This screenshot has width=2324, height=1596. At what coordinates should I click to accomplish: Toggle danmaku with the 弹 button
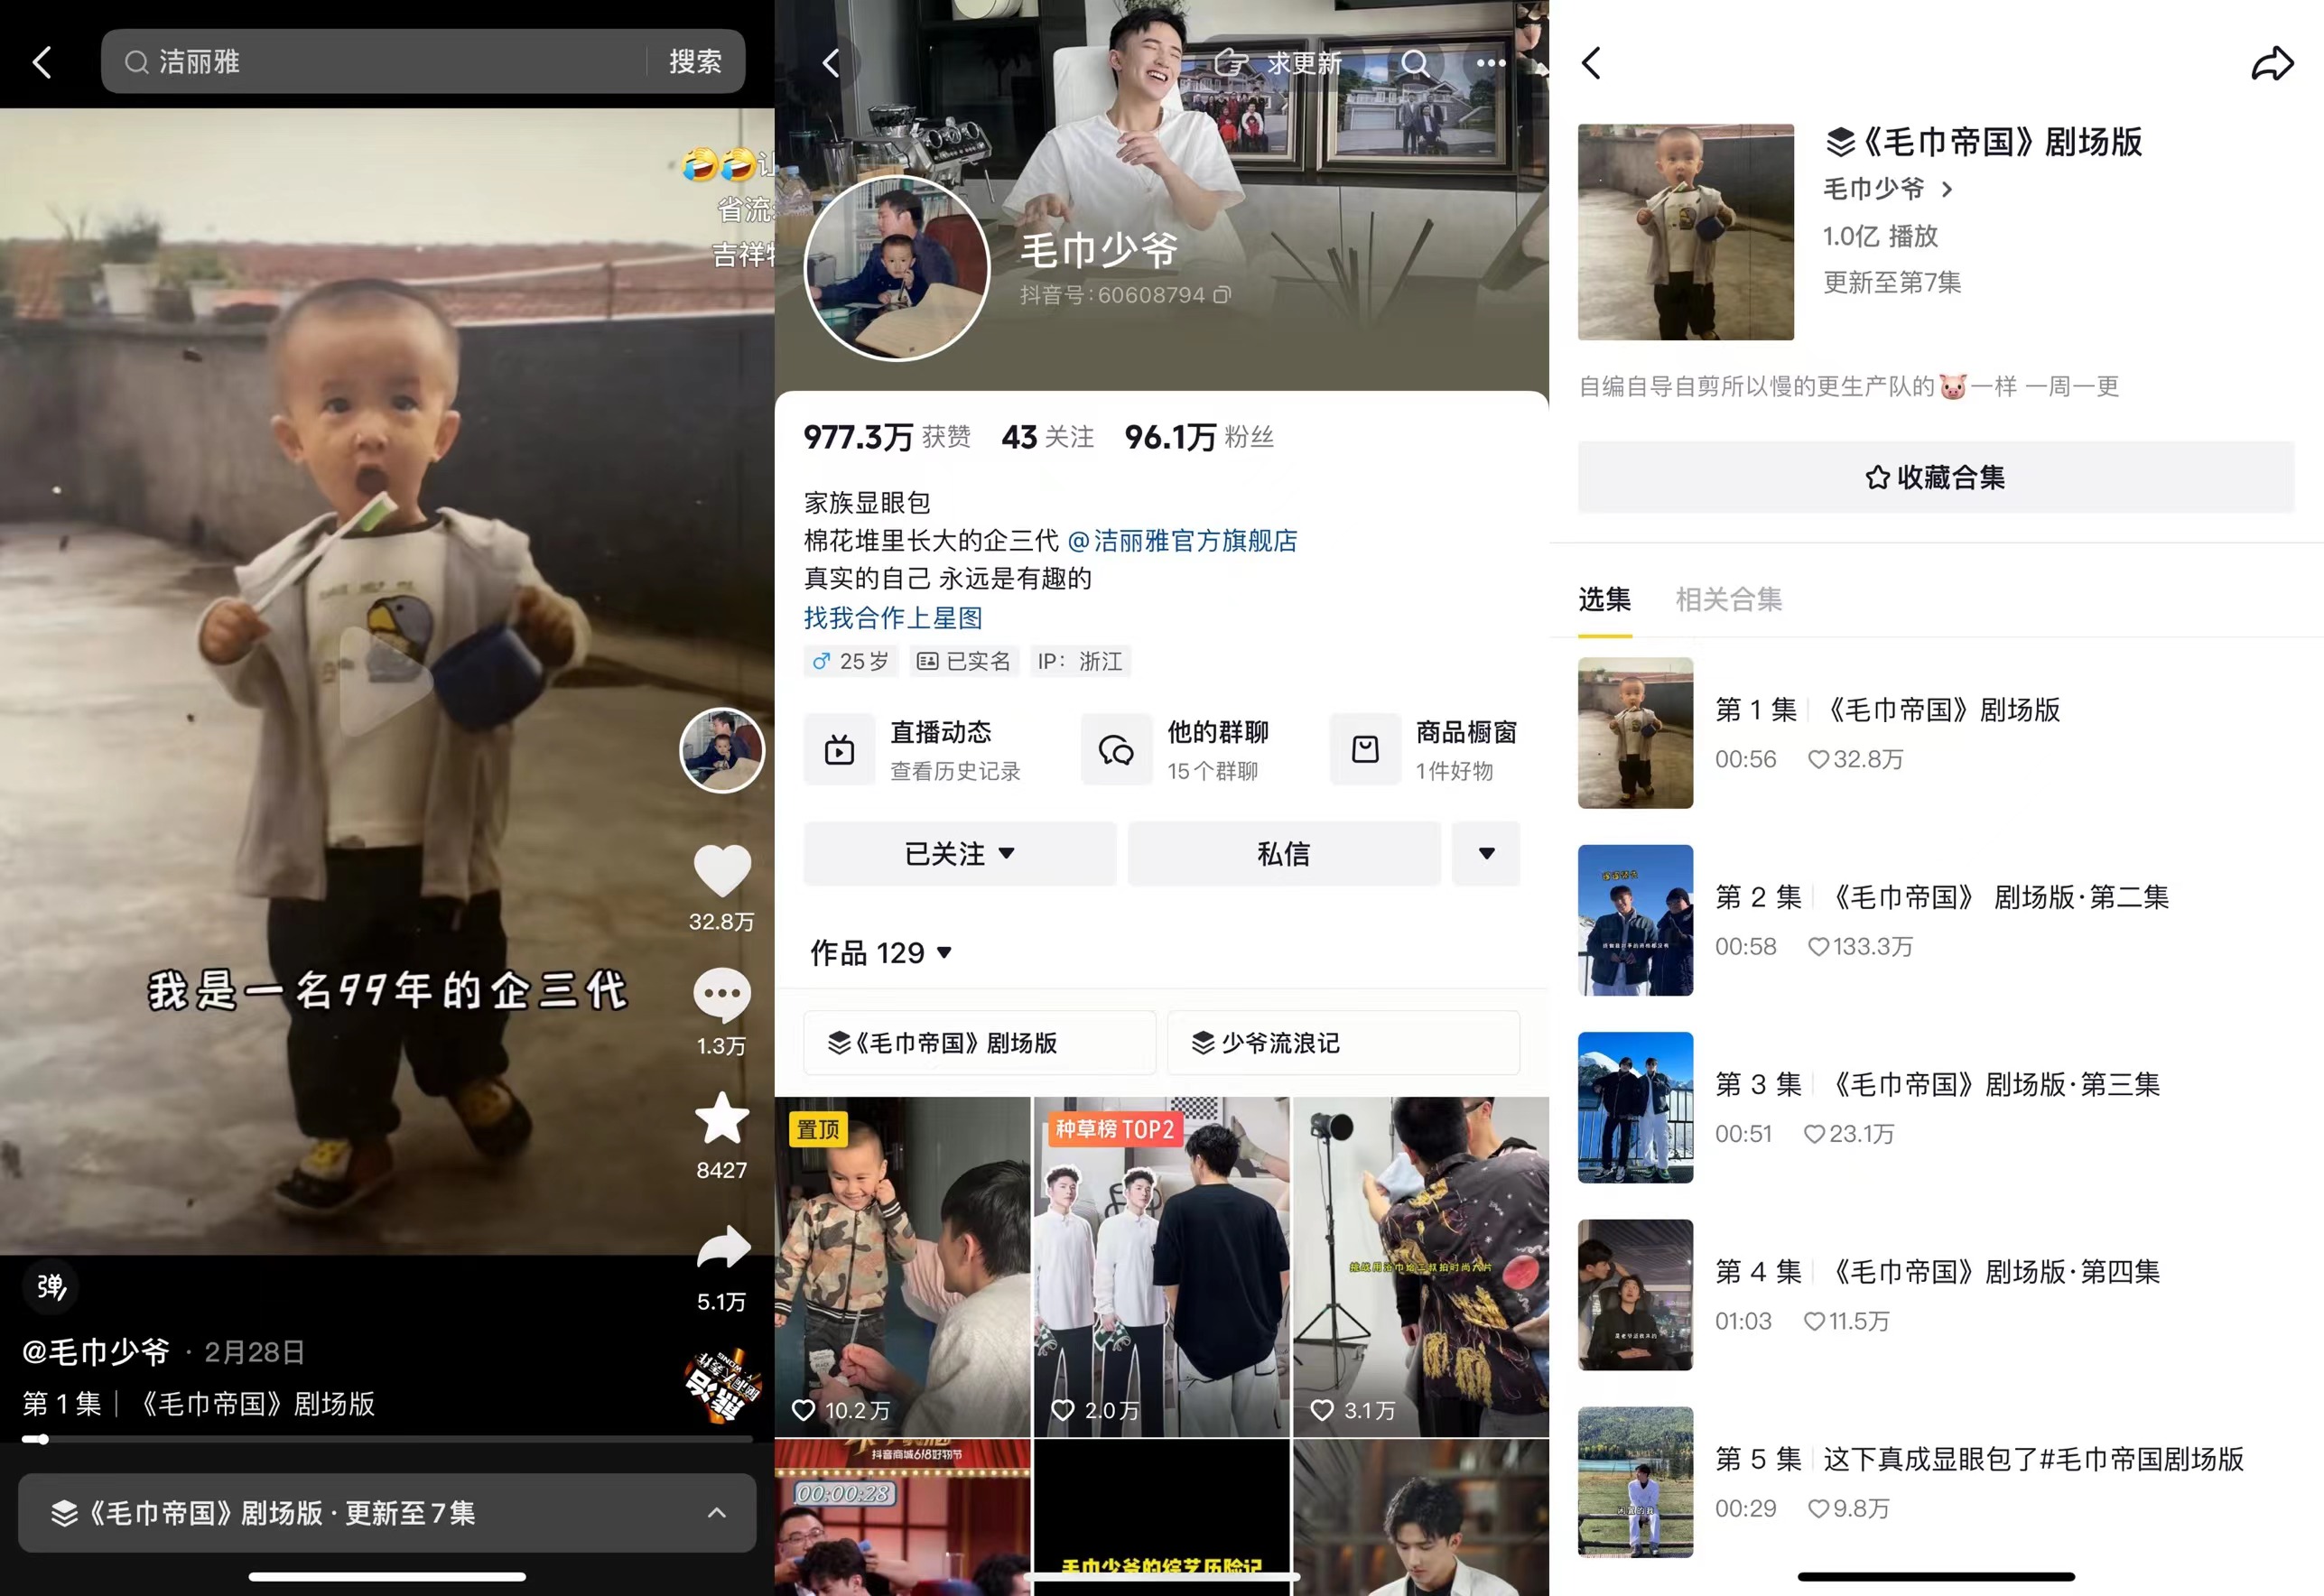coord(51,1286)
